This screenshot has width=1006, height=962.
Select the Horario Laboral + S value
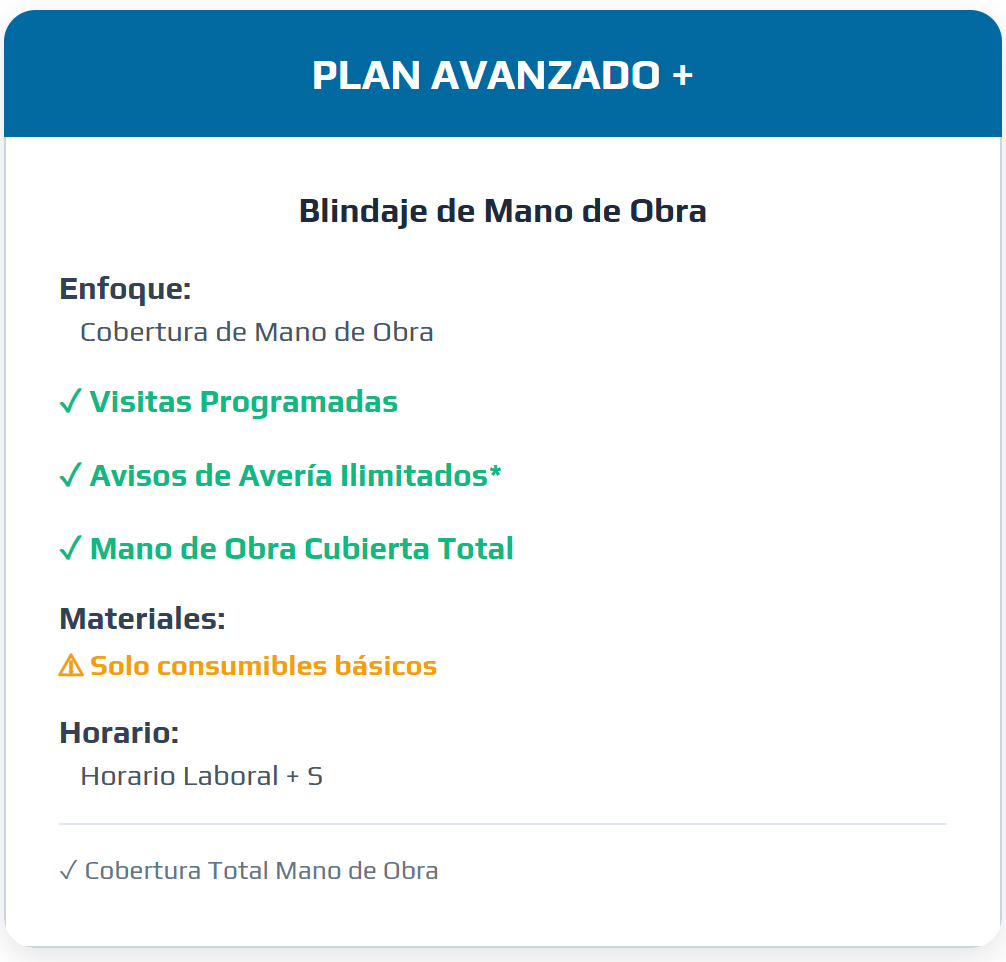point(201,776)
